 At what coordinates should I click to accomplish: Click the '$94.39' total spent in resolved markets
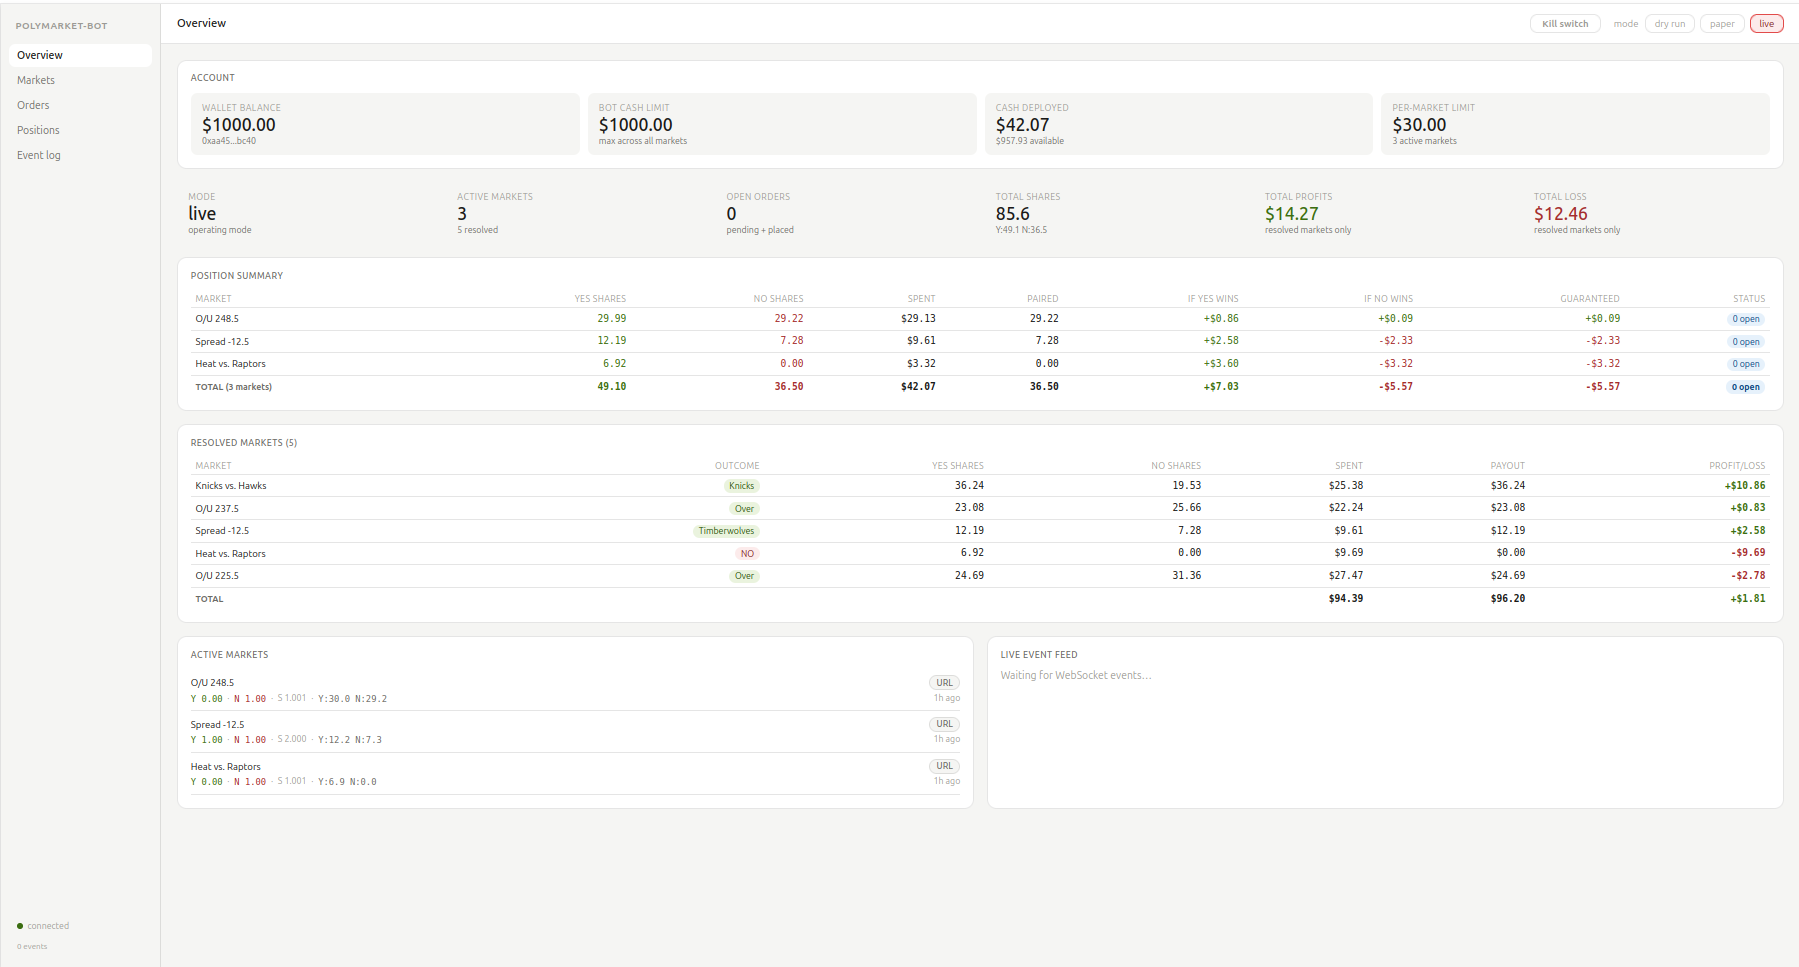coord(1346,599)
